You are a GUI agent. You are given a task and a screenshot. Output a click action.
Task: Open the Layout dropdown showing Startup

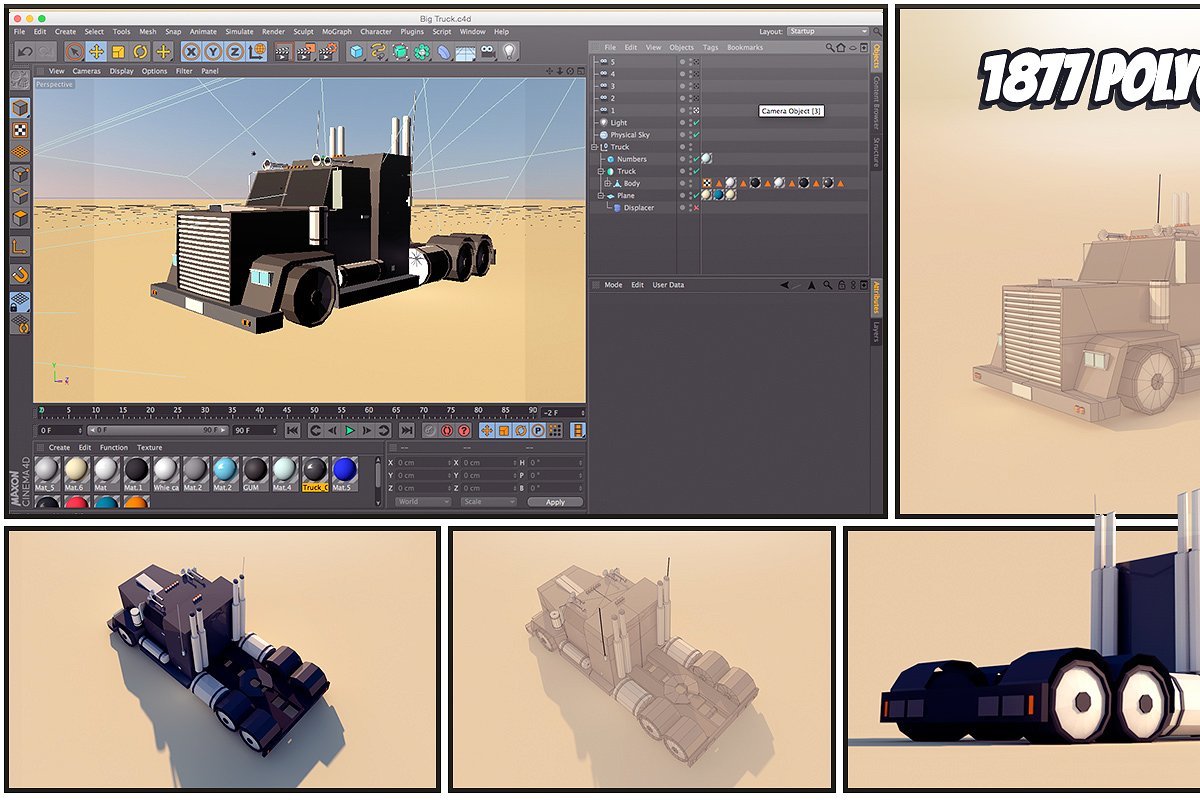826,31
